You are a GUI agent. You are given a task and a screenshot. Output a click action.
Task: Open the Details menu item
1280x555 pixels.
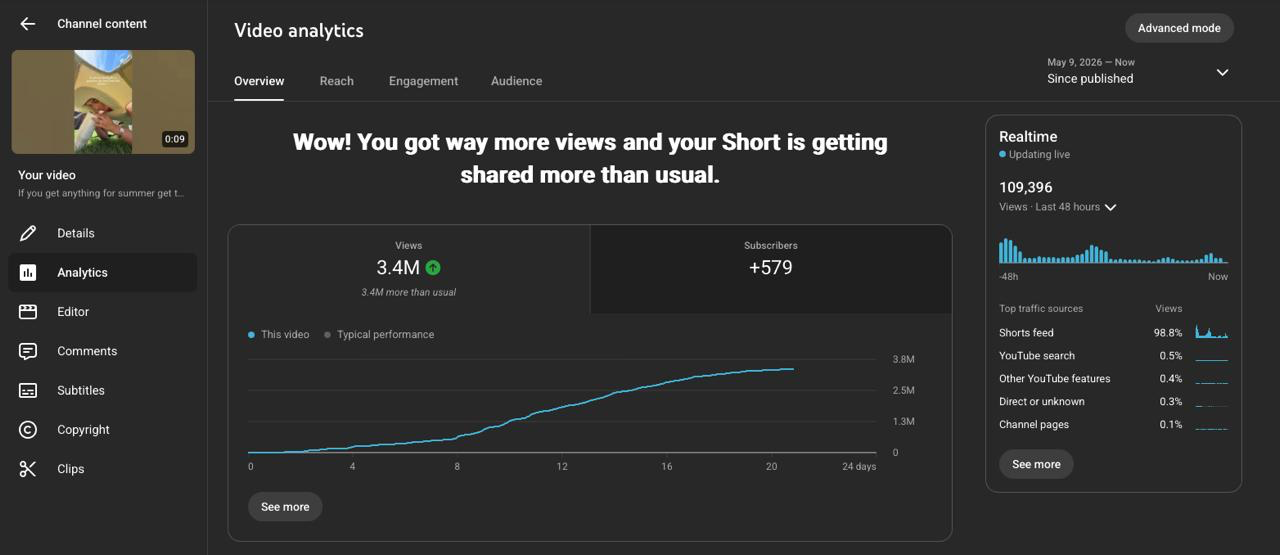(102, 233)
